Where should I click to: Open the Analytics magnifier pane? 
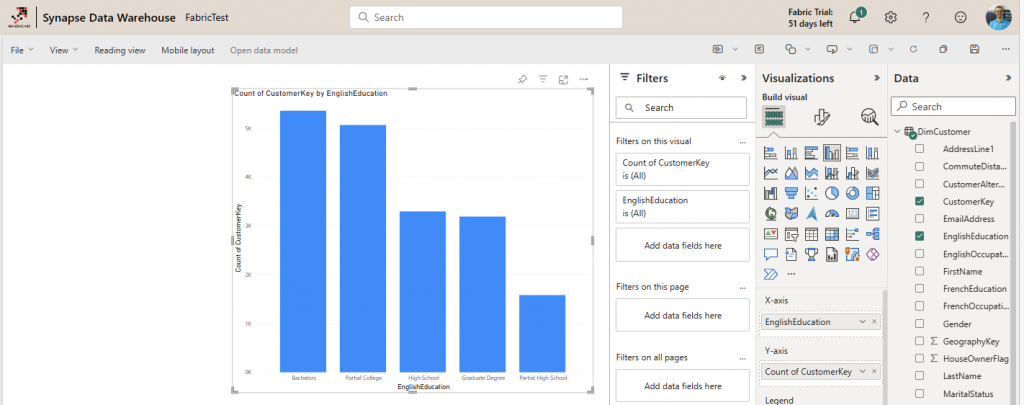[869, 117]
